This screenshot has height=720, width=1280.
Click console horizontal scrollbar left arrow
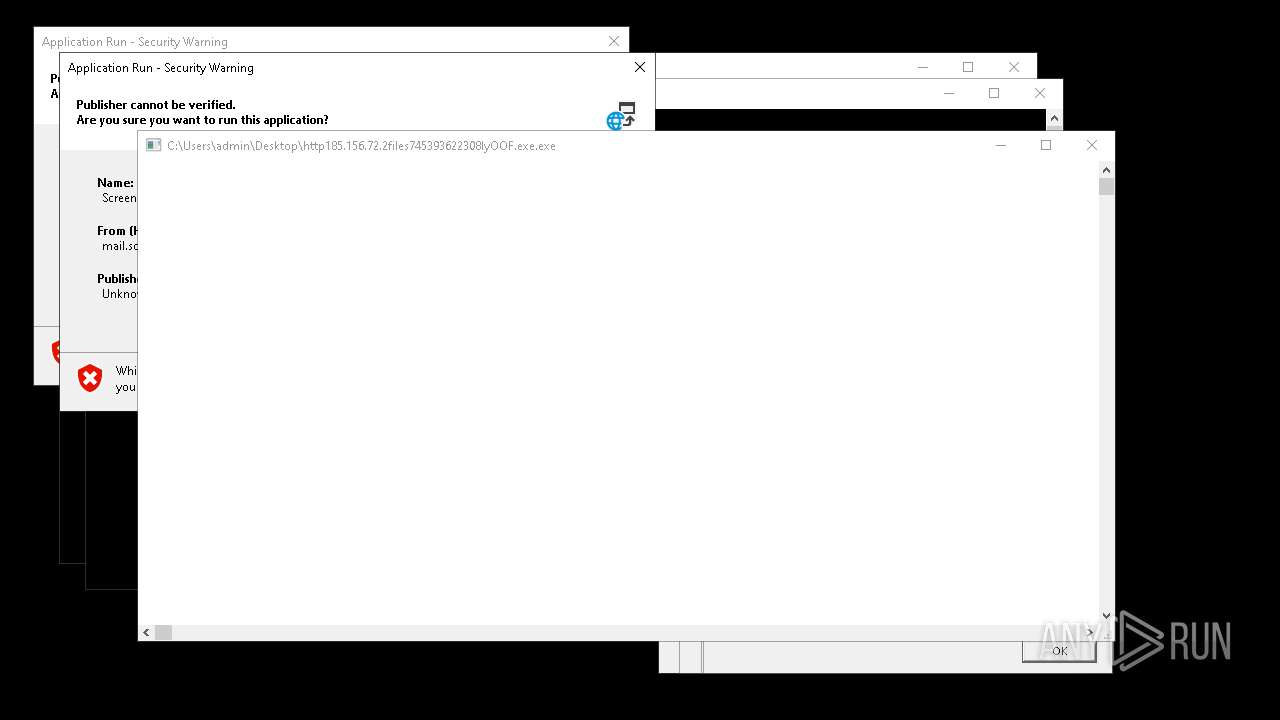click(x=146, y=632)
